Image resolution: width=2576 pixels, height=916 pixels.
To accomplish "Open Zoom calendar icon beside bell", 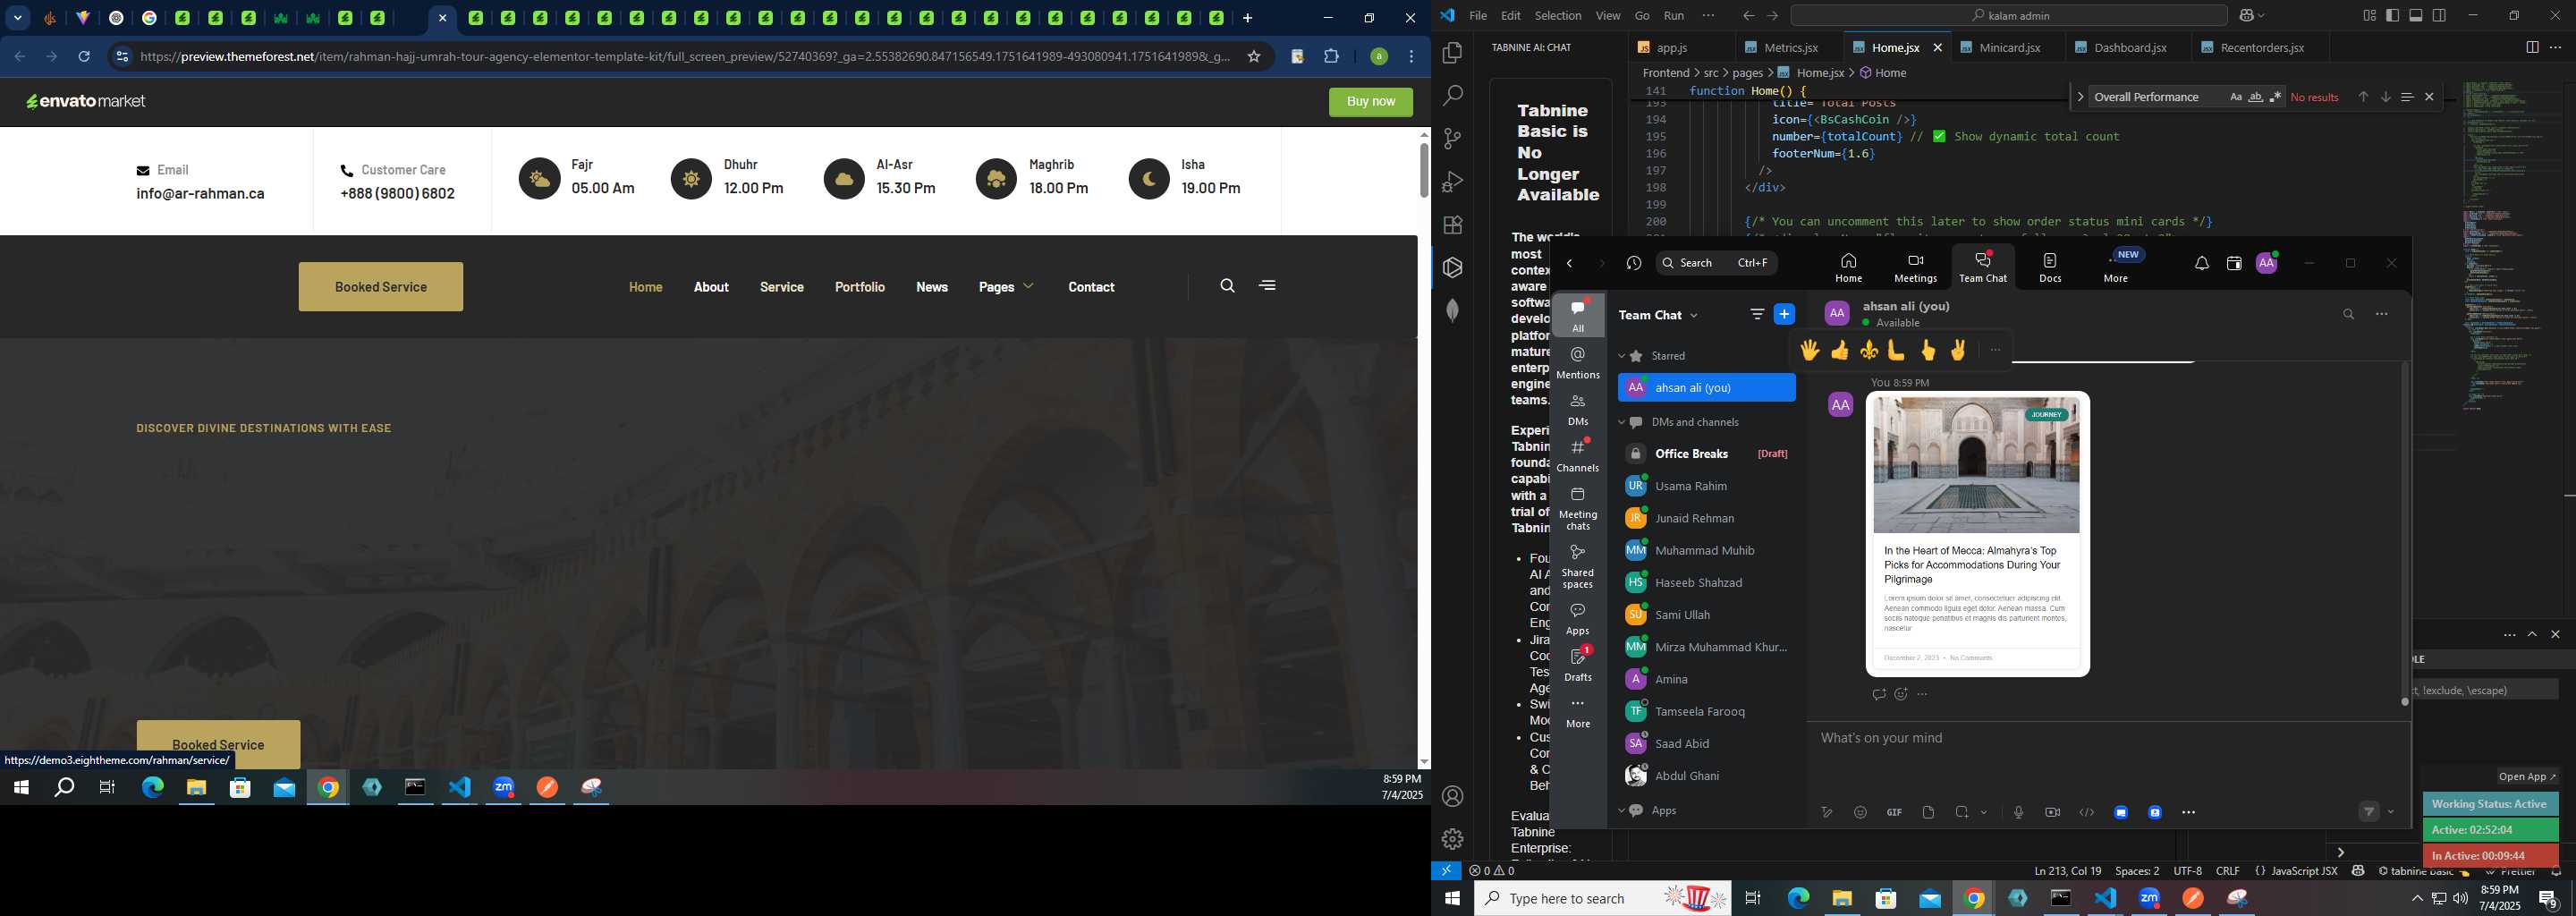I will [2234, 264].
